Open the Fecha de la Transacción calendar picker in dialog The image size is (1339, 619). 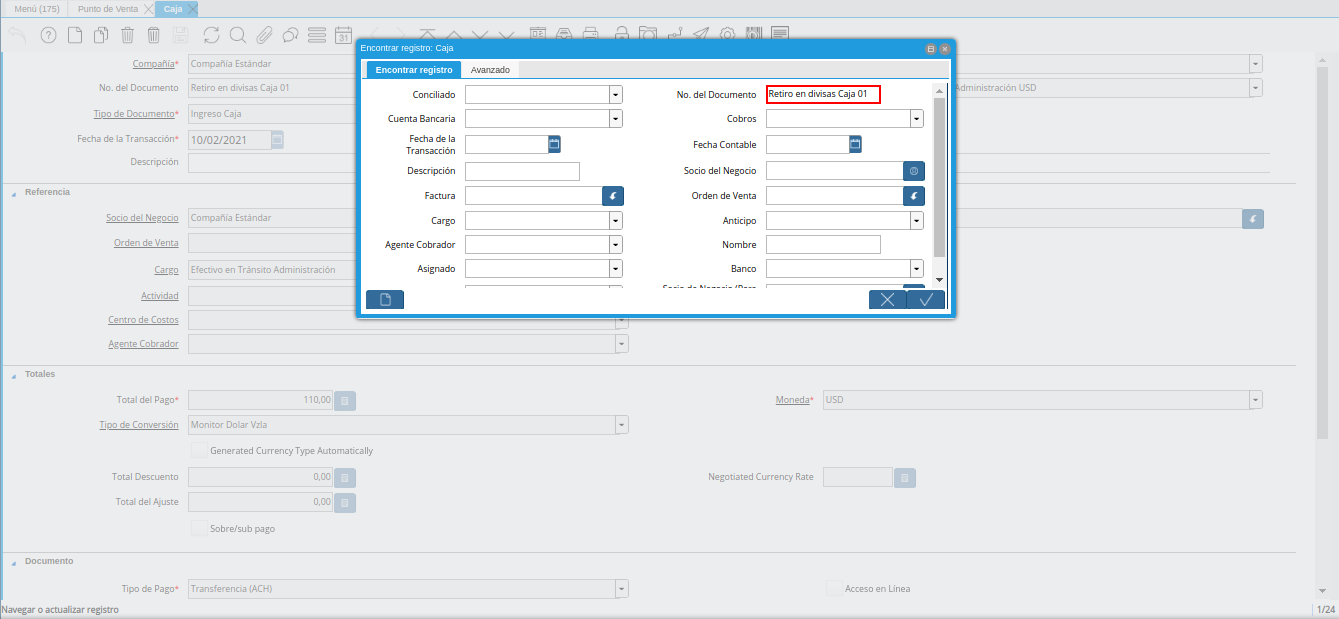pos(554,144)
